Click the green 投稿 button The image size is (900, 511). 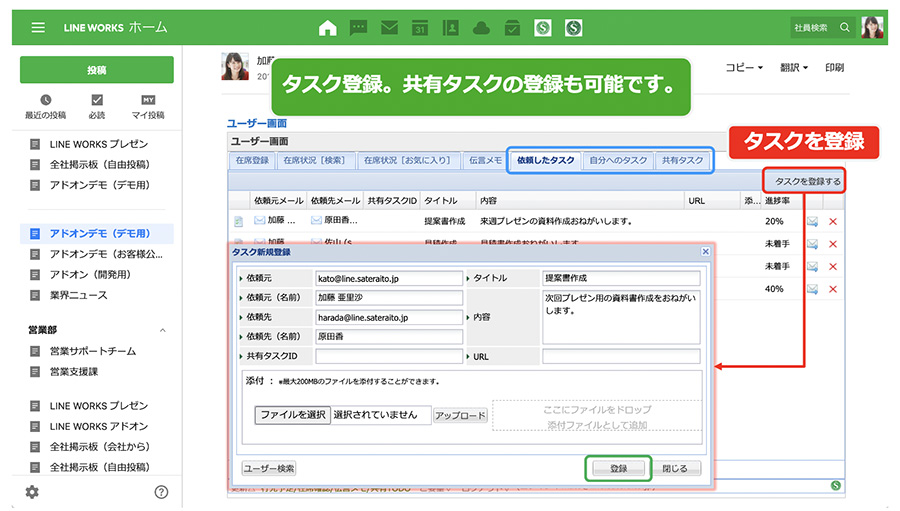pyautogui.click(x=96, y=70)
